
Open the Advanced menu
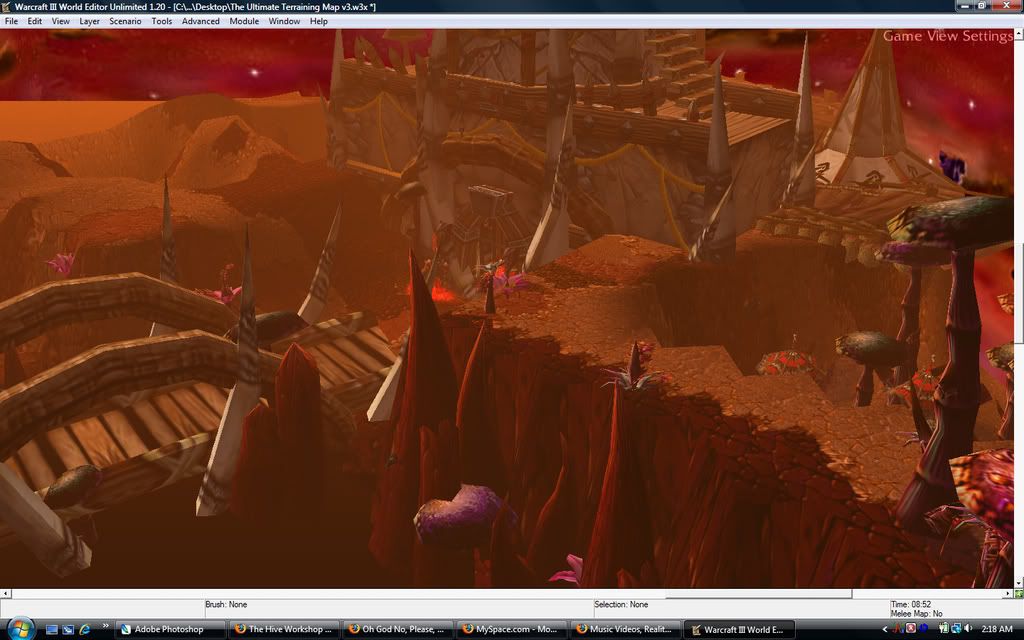pos(200,21)
